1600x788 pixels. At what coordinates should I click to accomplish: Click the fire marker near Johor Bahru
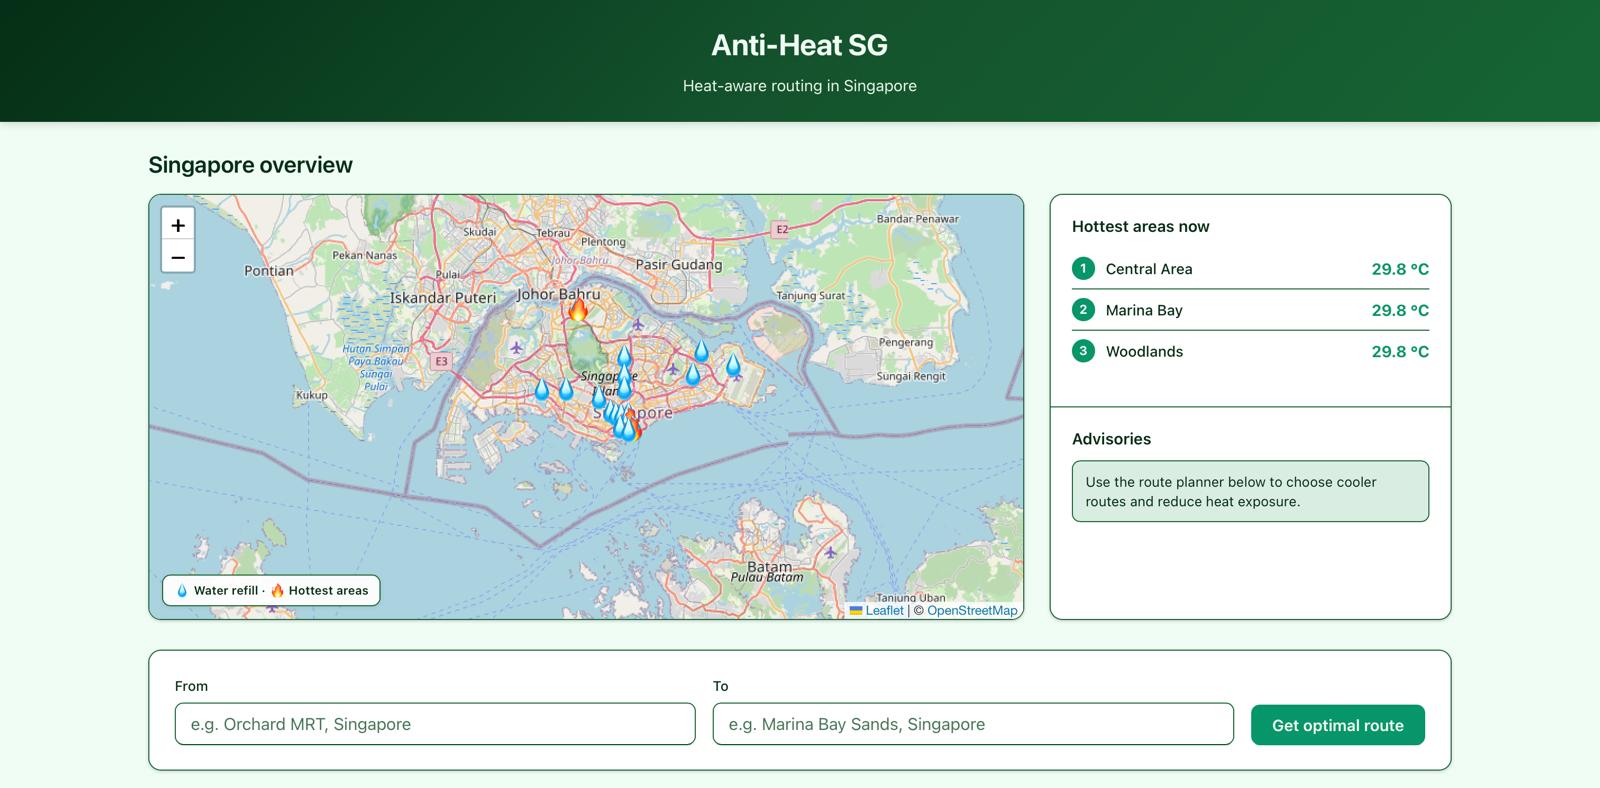point(578,309)
